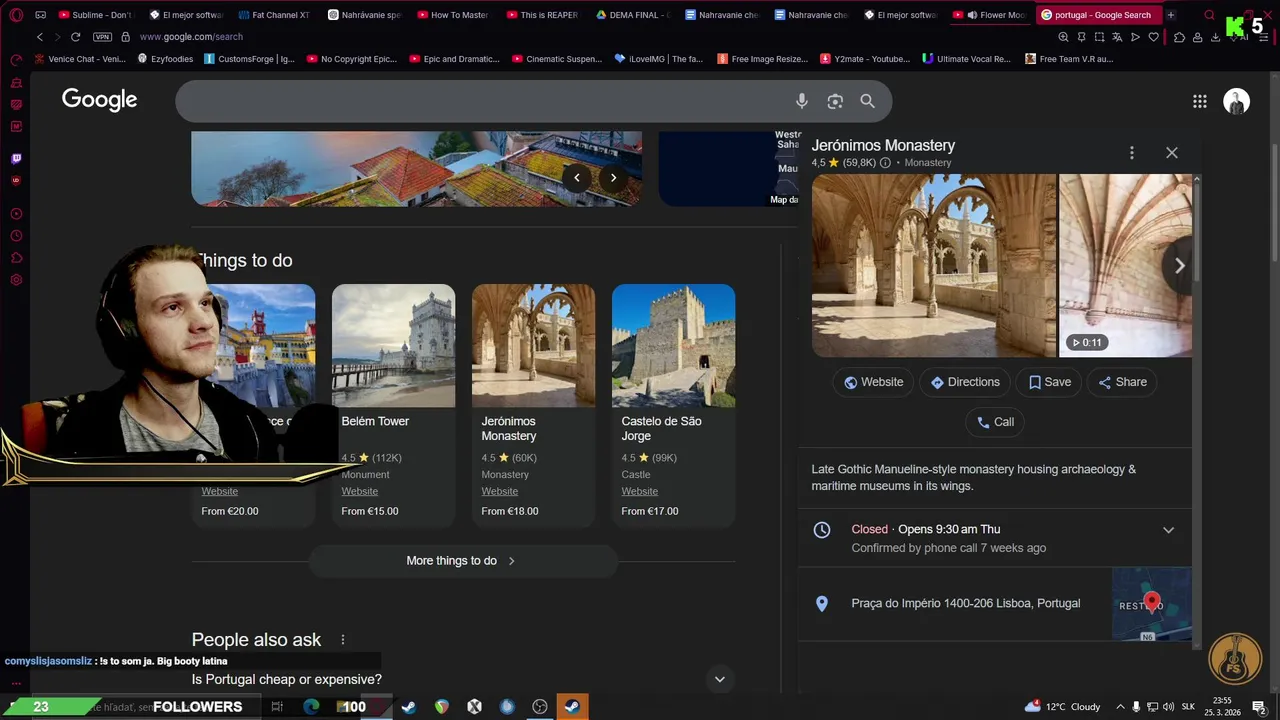The width and height of the screenshot is (1280, 720).
Task: Open Microsoft Edge from taskbar
Action: (x=311, y=707)
